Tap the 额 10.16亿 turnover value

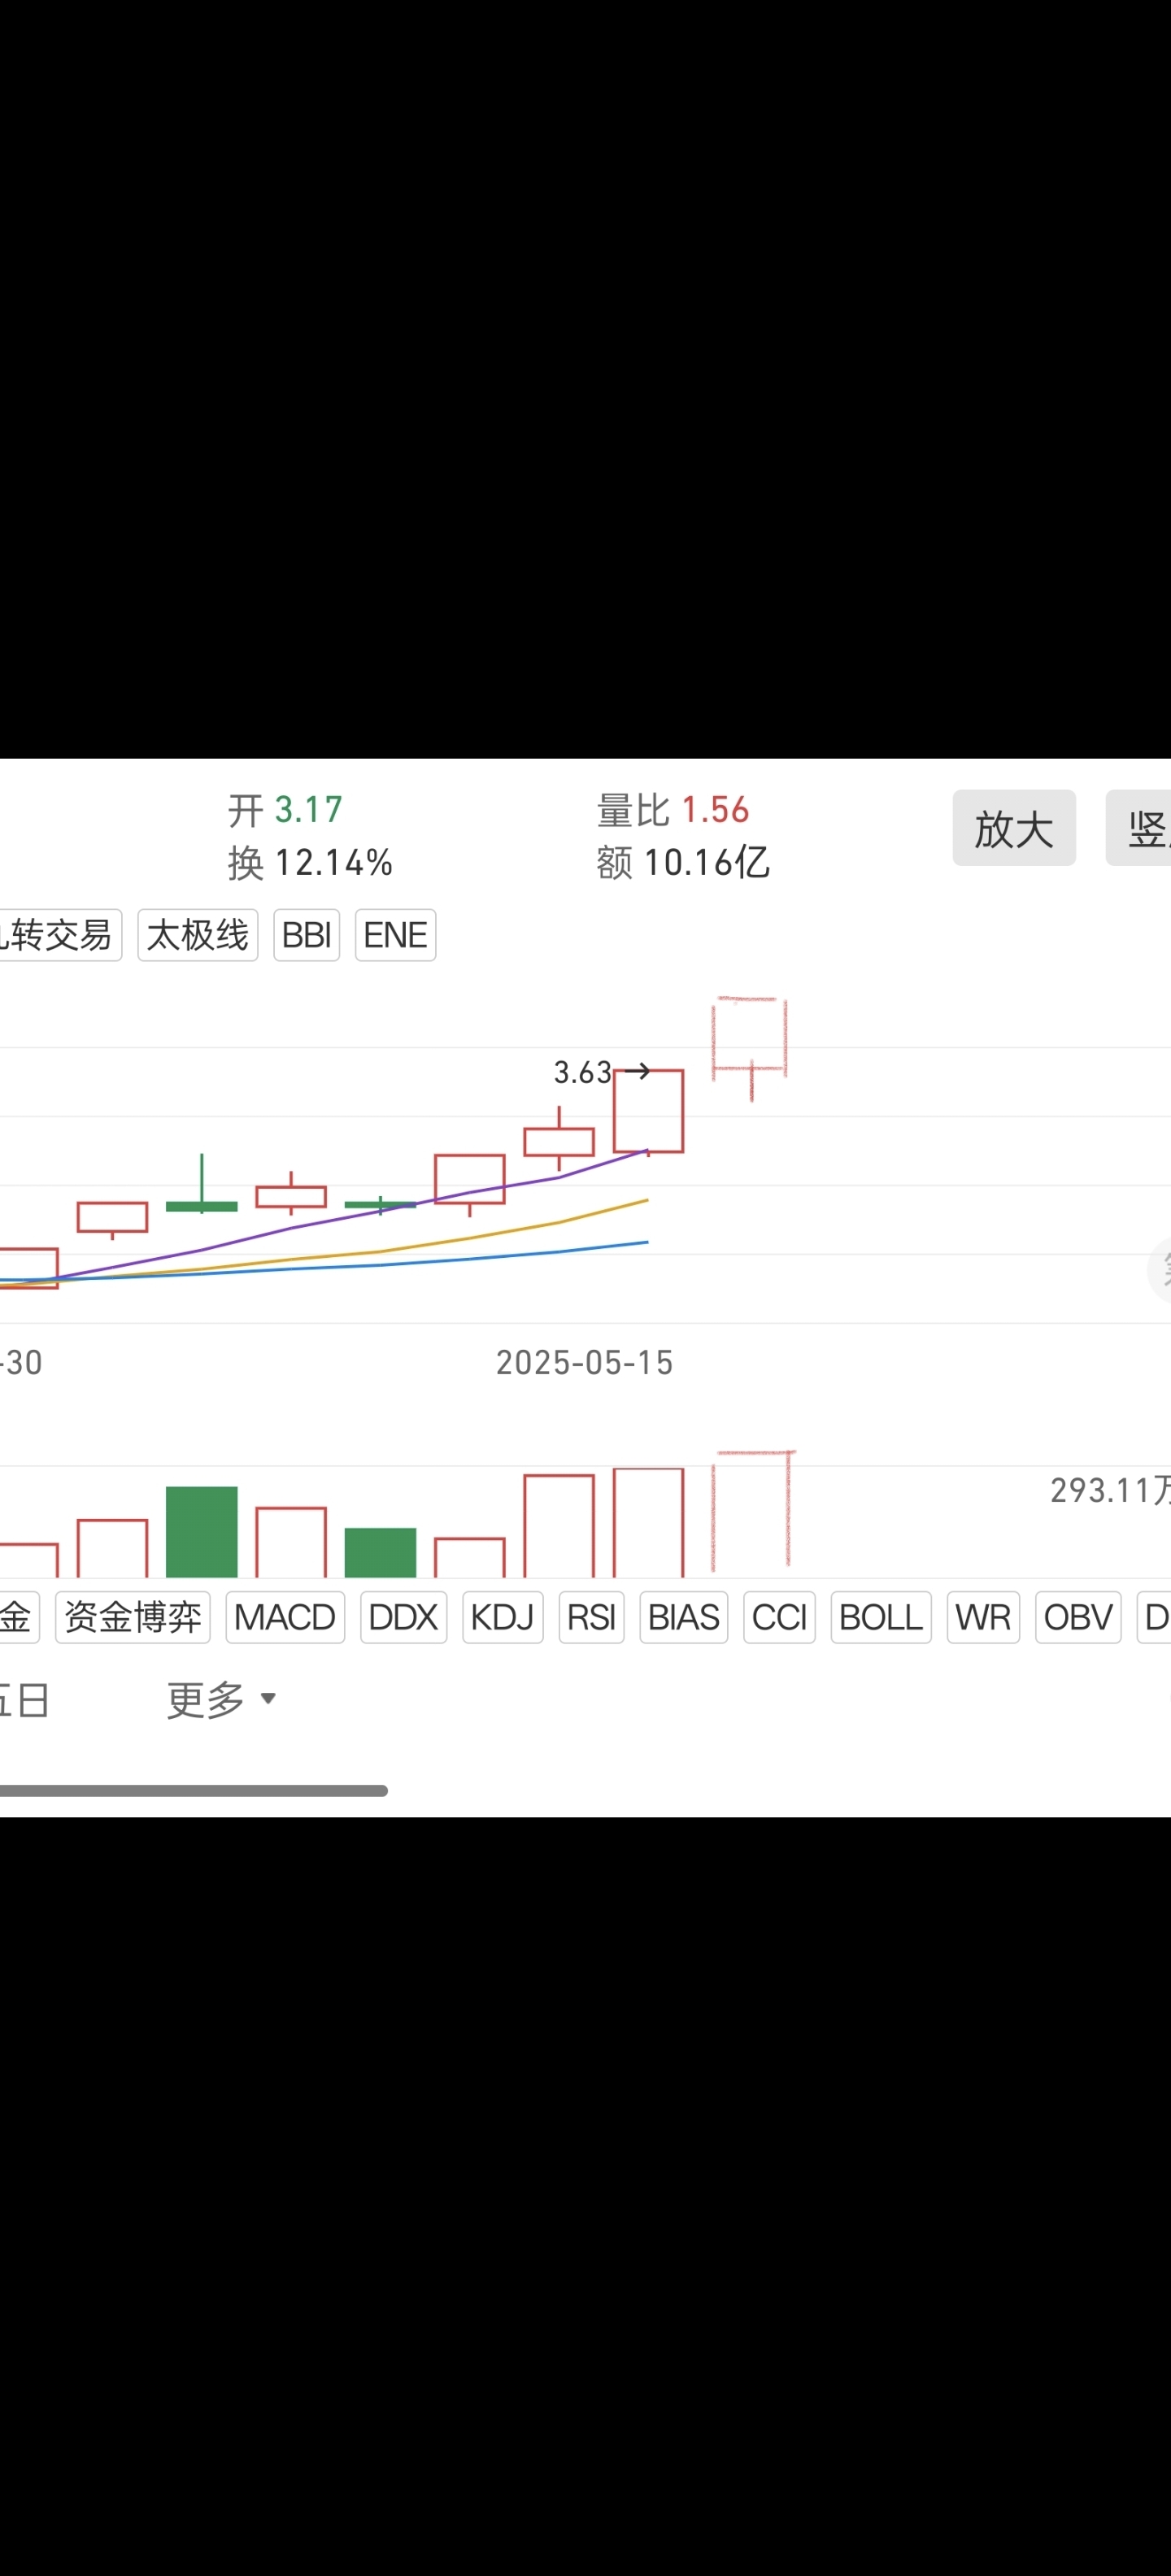[683, 862]
